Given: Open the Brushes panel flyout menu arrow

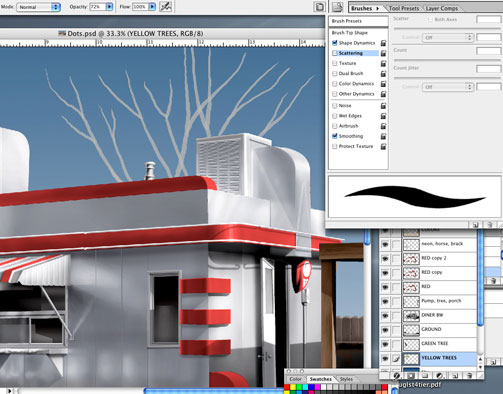Looking at the screenshot, I should pos(378,8).
